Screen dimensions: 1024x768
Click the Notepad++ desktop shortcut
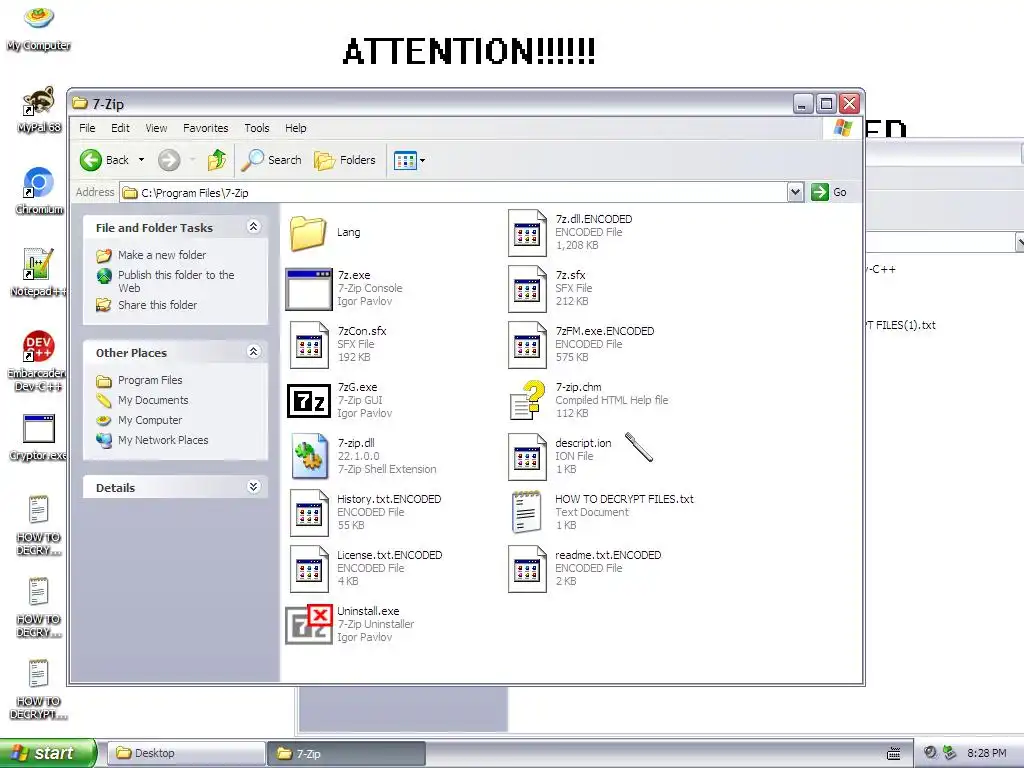pyautogui.click(x=37, y=273)
